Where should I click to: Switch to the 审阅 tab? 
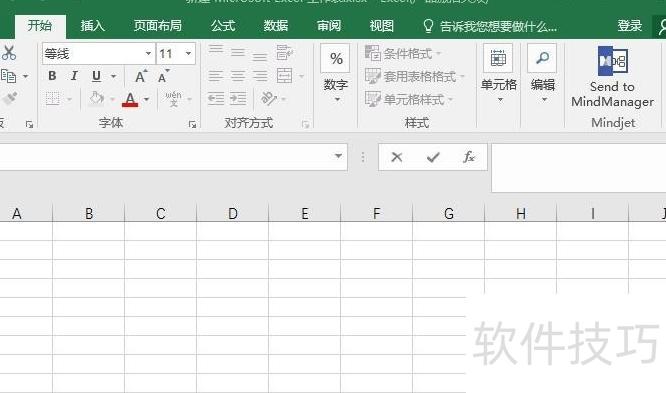329,26
